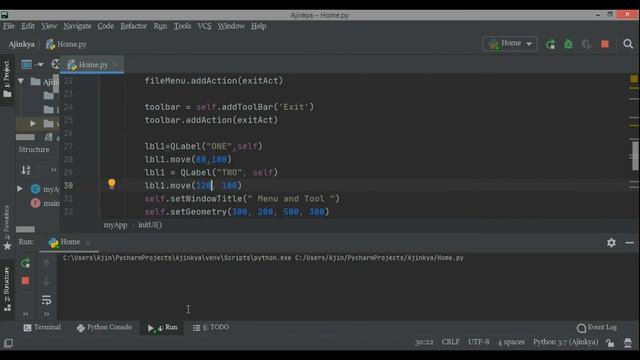Expand the collapsed venv folder in project tree
640x360 pixels.
click(x=33, y=123)
